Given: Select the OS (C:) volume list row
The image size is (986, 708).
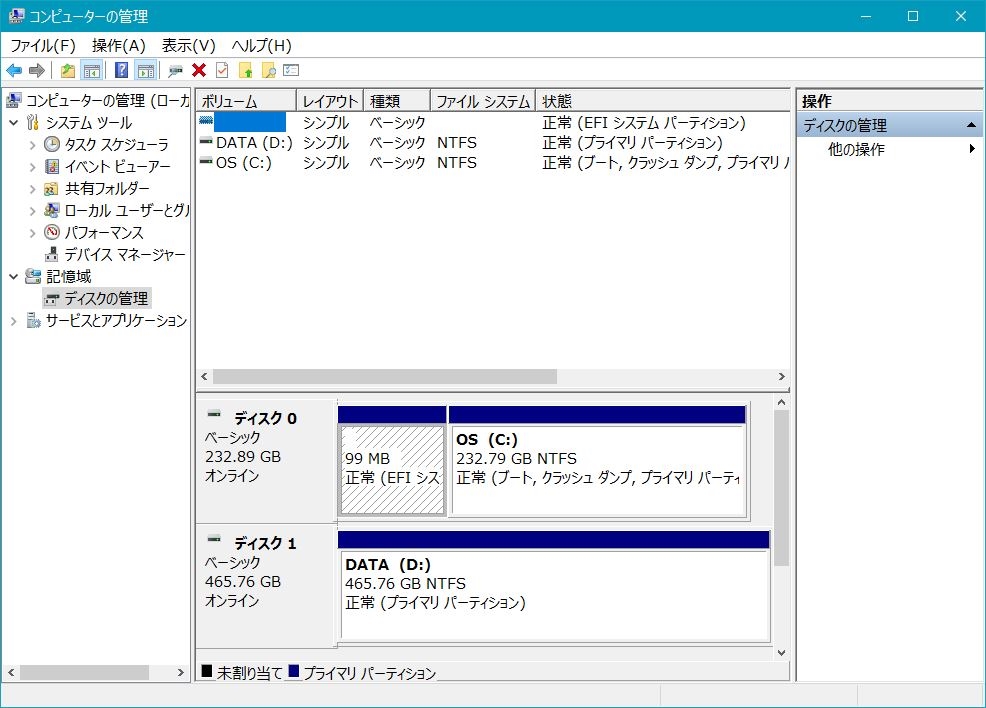Looking at the screenshot, I should click(494, 163).
